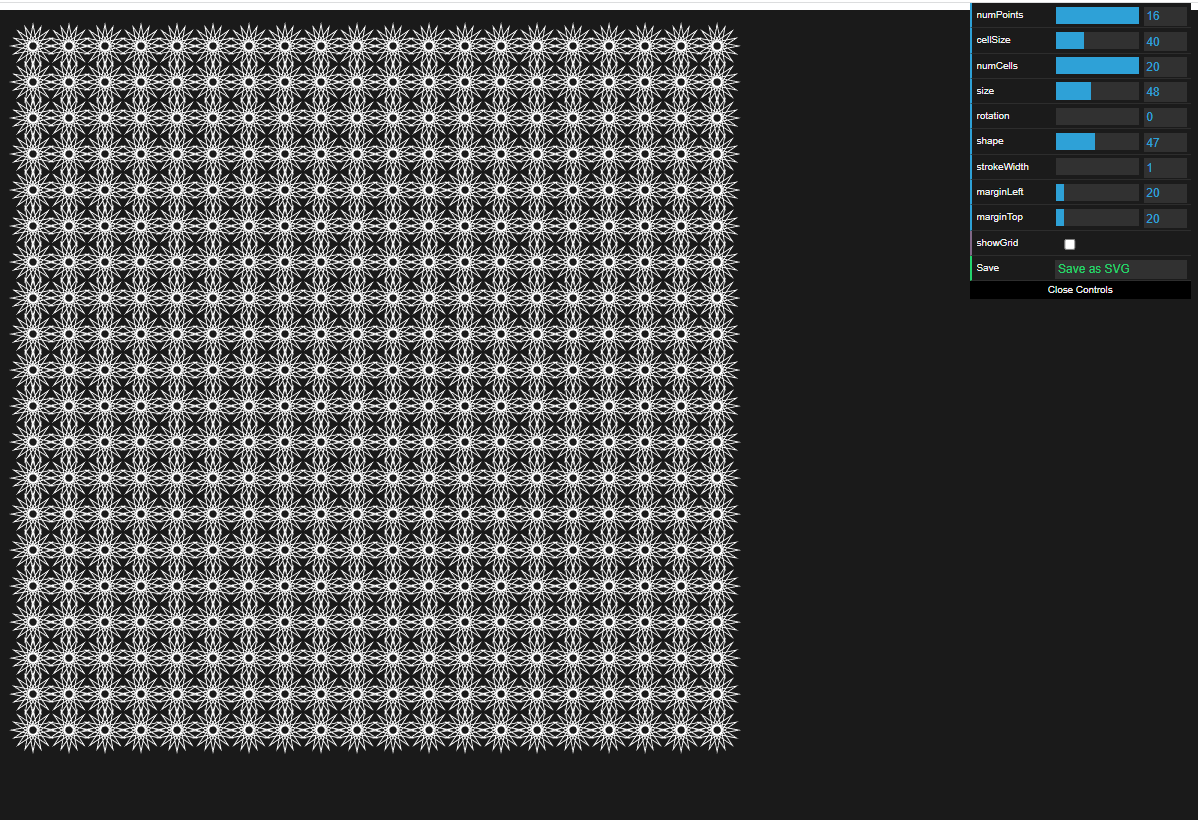Click the strokeWidth slider track
1198x820 pixels.
coord(1096,167)
